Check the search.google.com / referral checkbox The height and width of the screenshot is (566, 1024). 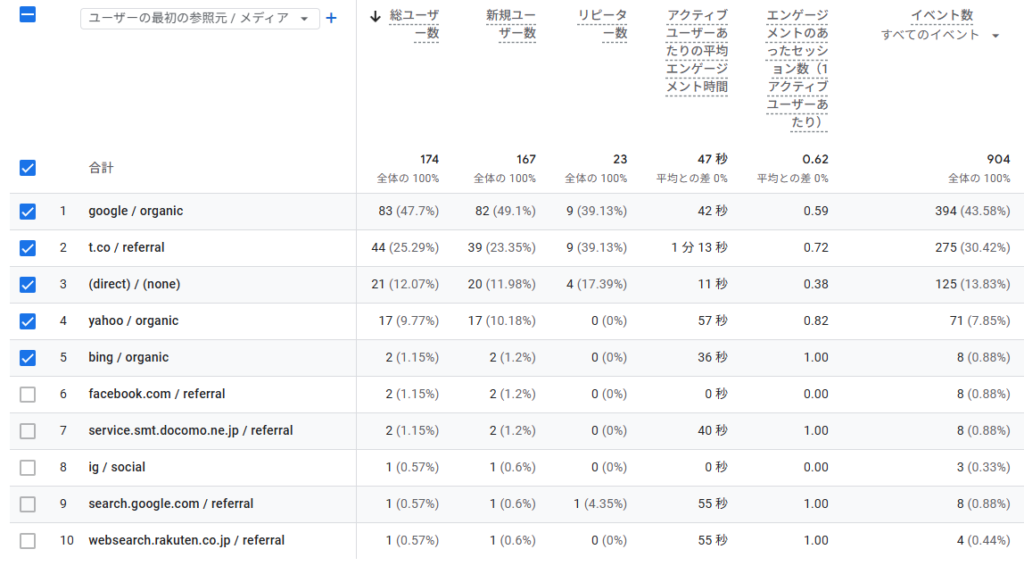[x=27, y=504]
